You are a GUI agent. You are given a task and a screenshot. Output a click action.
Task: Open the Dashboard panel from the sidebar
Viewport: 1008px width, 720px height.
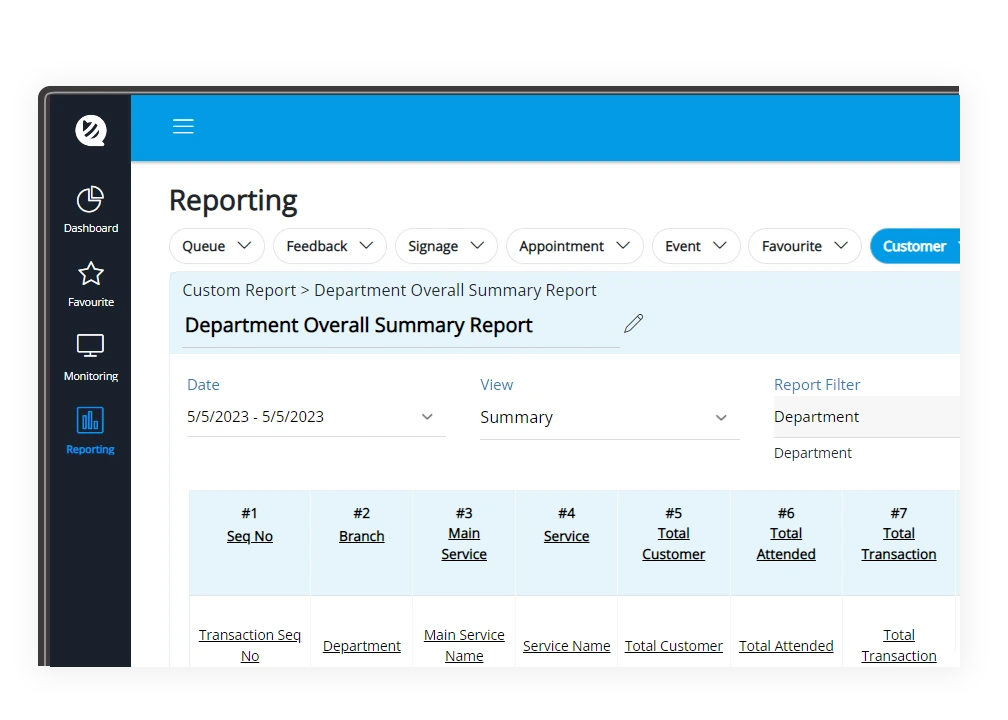click(x=90, y=208)
